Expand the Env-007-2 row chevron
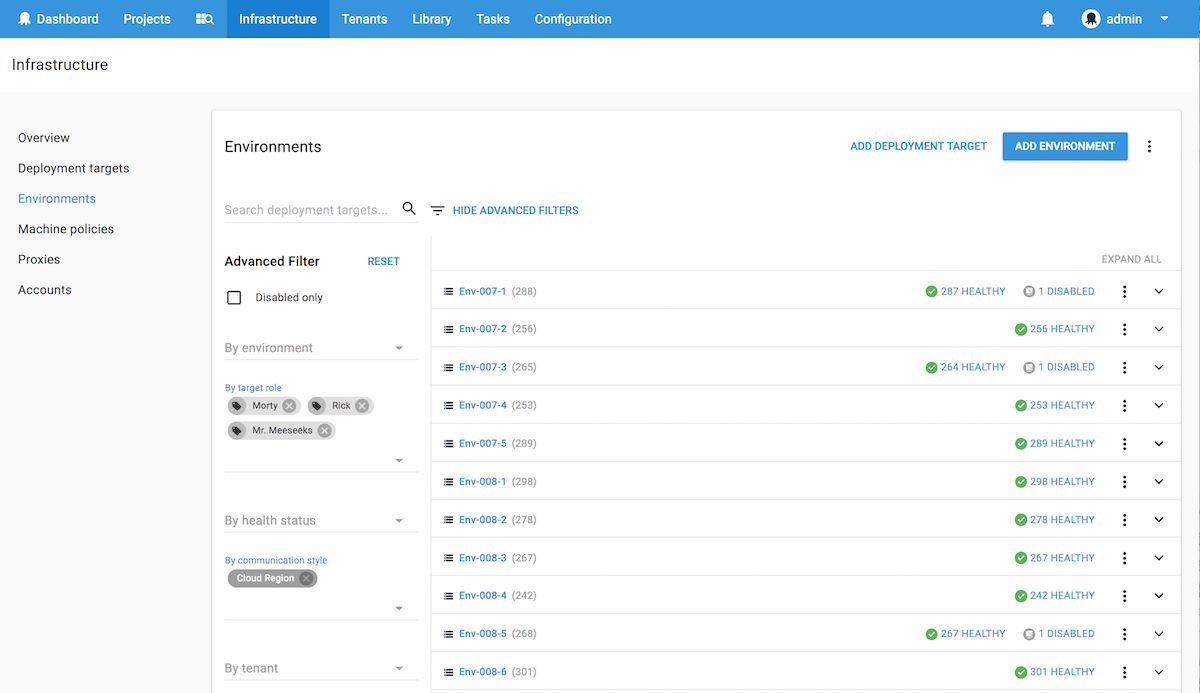Screen dimensions: 1200x693 point(1159,330)
